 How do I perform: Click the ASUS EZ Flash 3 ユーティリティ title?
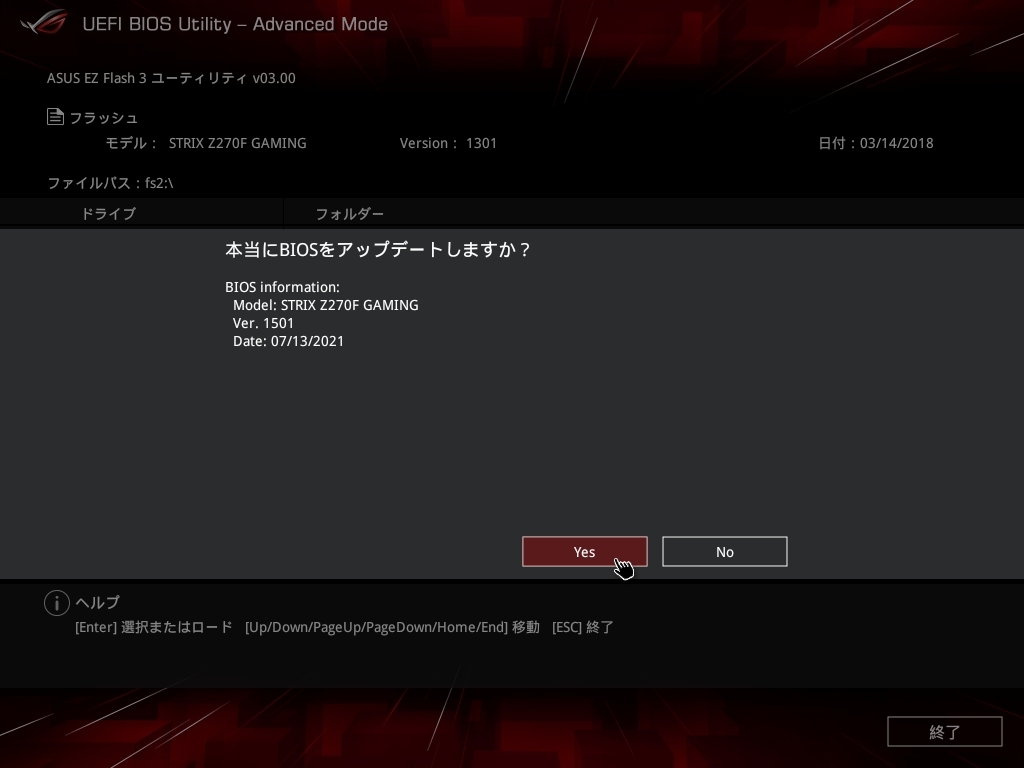(x=171, y=78)
